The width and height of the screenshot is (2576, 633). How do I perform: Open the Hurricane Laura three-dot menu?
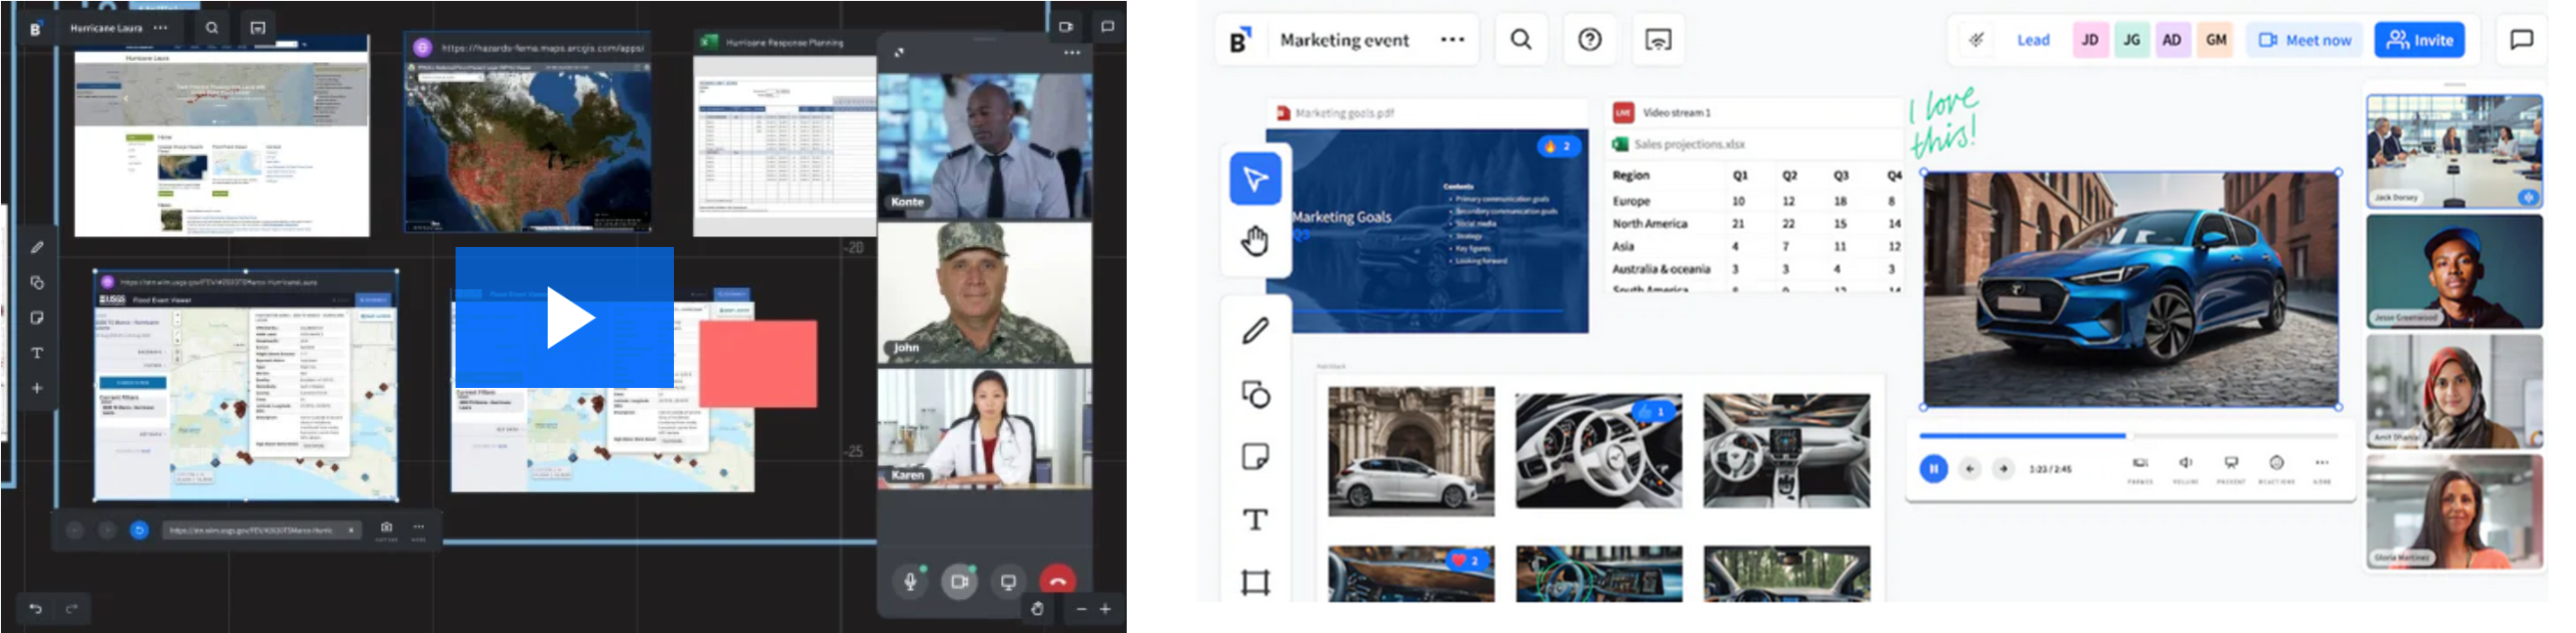click(161, 28)
